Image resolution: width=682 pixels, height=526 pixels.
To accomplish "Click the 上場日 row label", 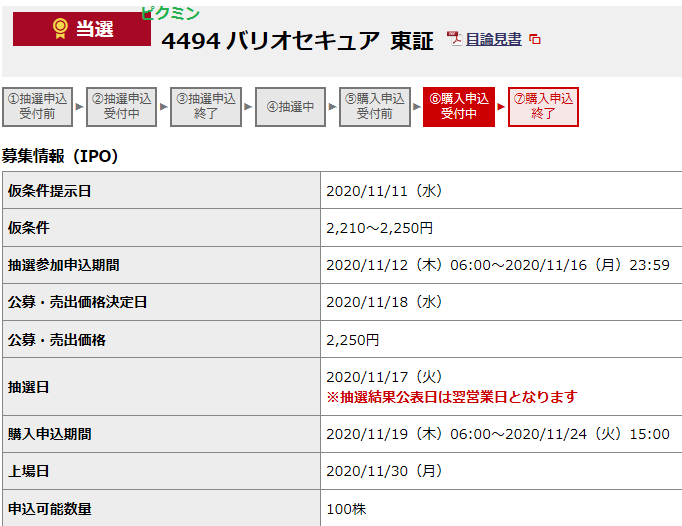I will click(x=29, y=471).
